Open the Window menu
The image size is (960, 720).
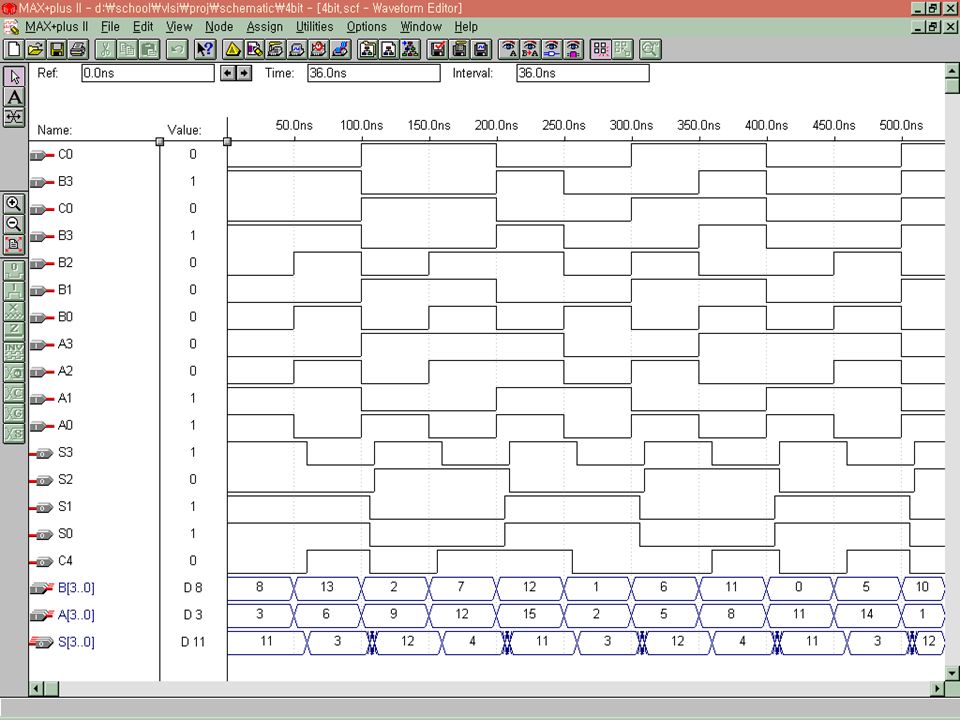pos(421,27)
